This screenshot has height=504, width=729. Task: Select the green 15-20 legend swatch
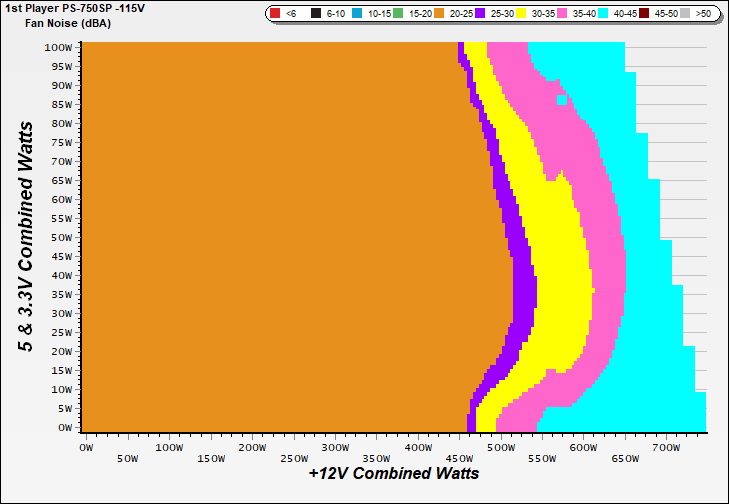[397, 14]
